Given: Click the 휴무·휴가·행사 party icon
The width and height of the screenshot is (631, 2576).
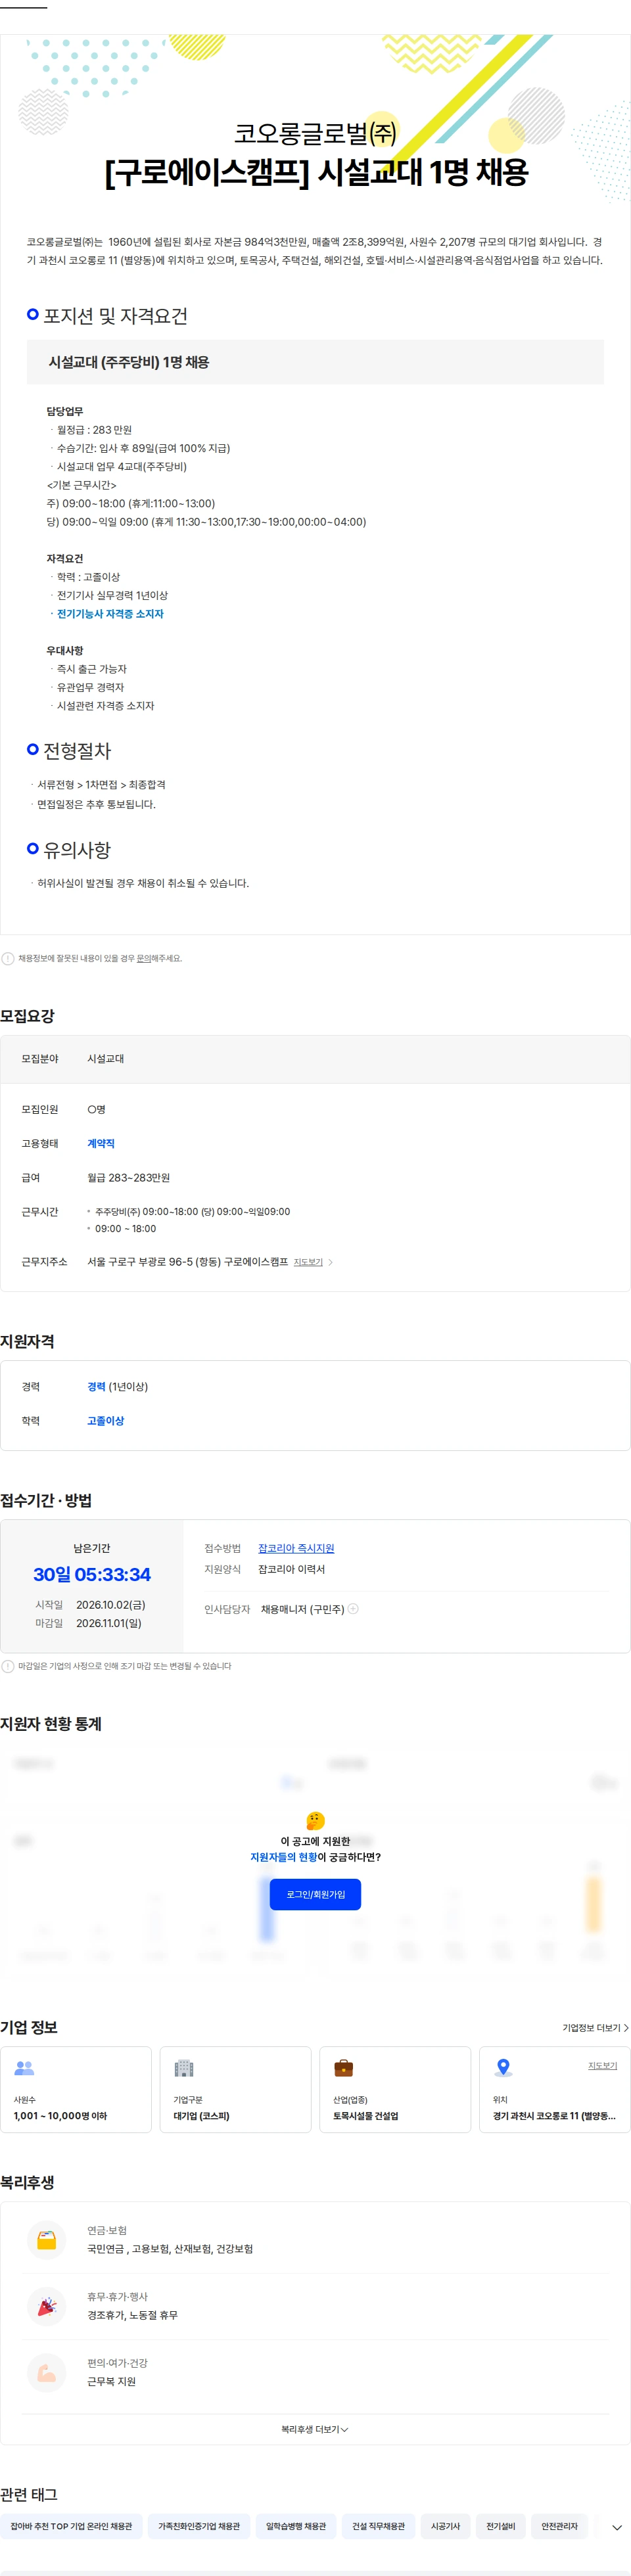Looking at the screenshot, I should pyautogui.click(x=47, y=2306).
